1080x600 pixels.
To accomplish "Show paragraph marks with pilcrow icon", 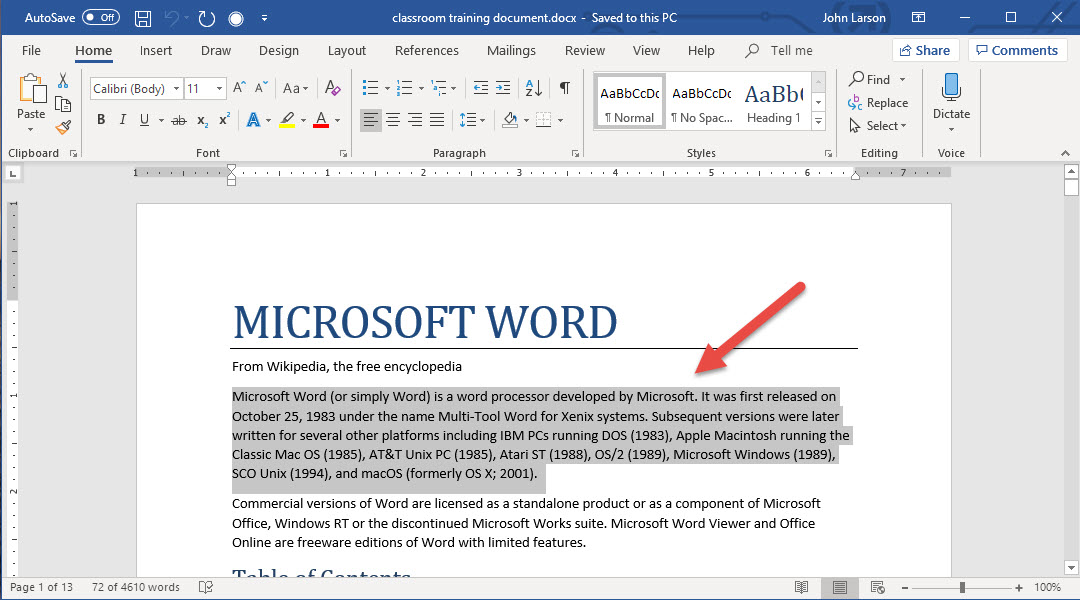I will click(565, 88).
